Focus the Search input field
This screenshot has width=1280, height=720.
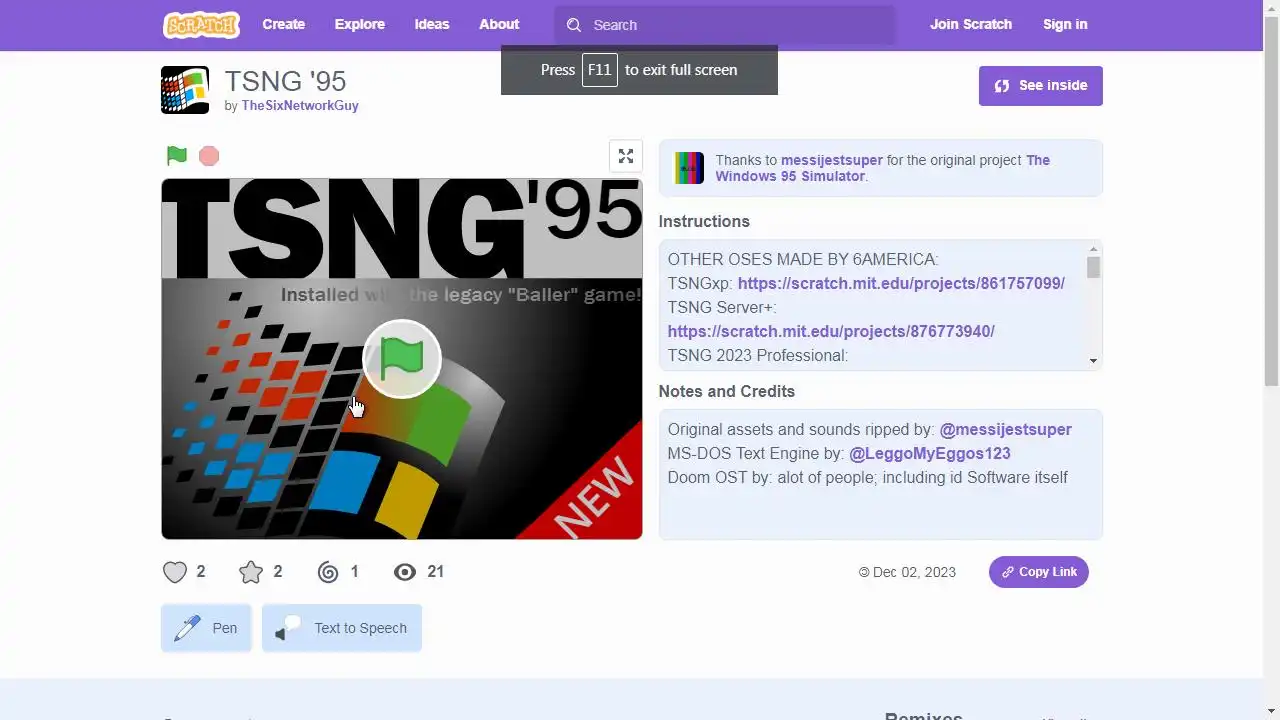click(x=725, y=25)
